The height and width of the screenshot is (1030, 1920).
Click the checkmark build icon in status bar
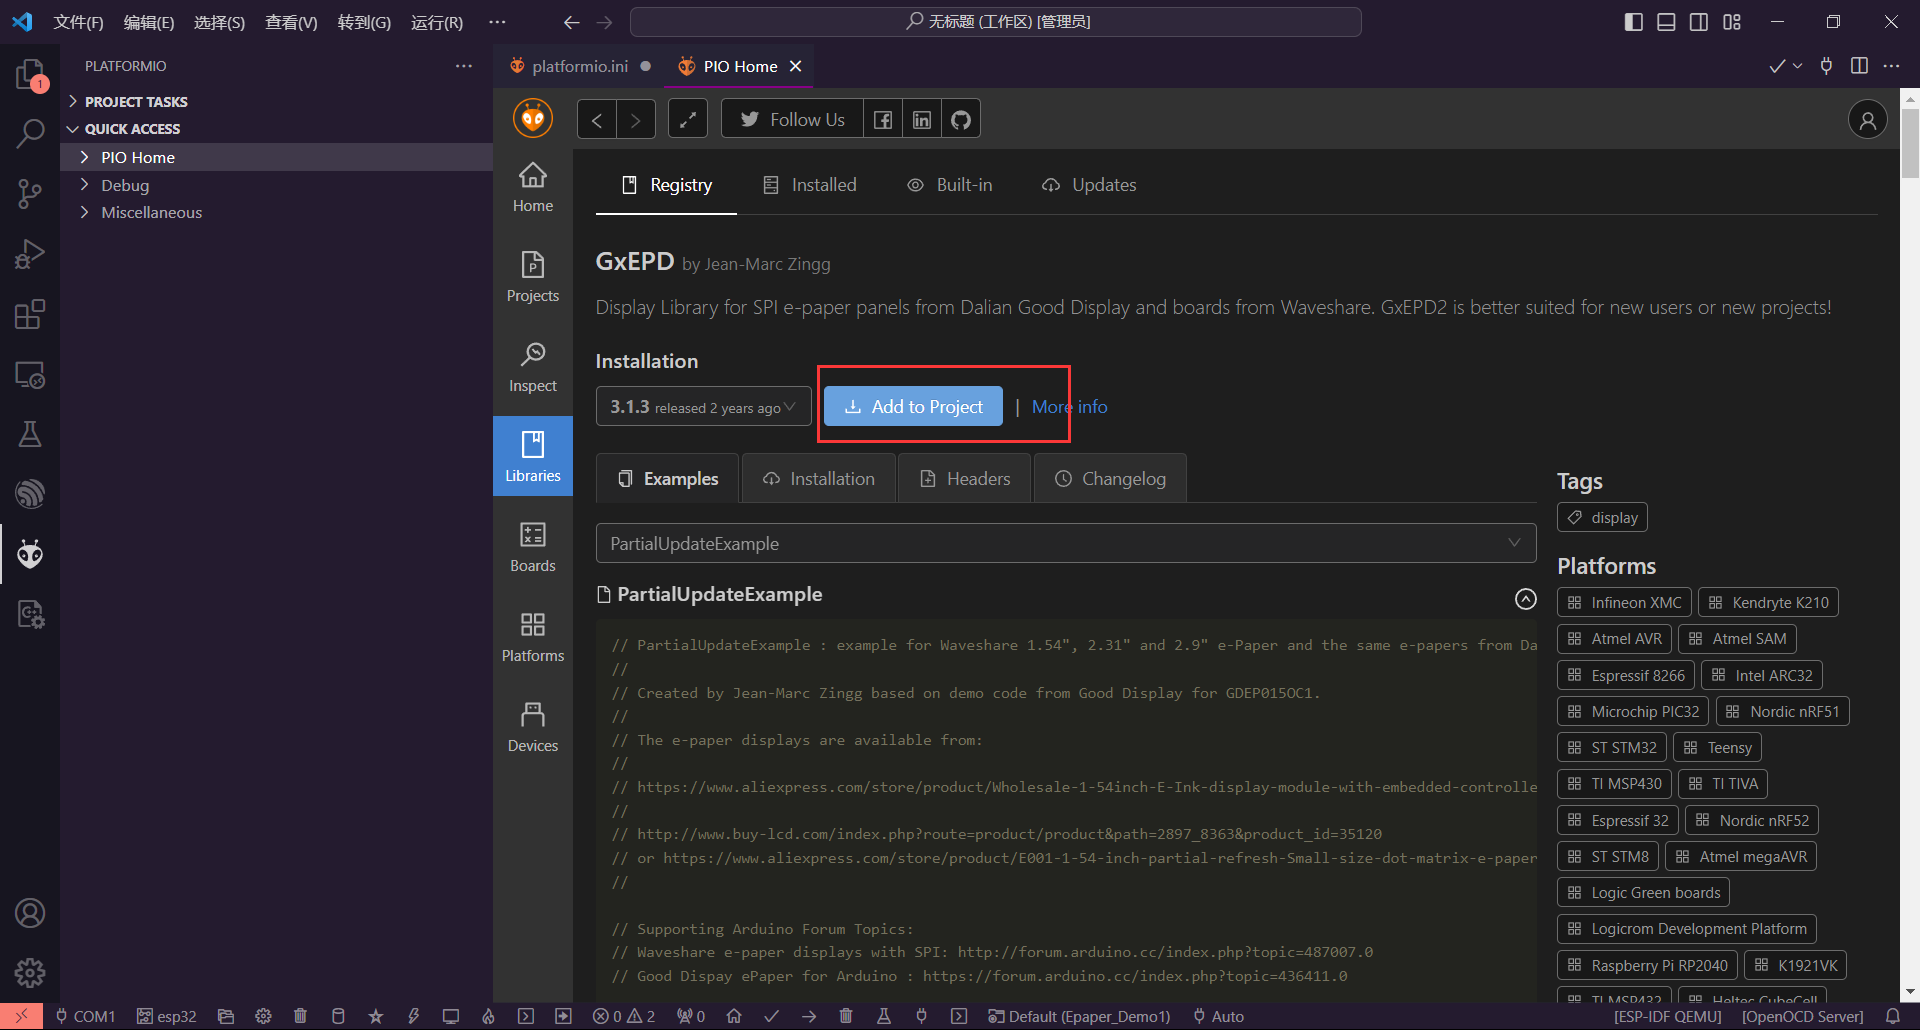[771, 1016]
